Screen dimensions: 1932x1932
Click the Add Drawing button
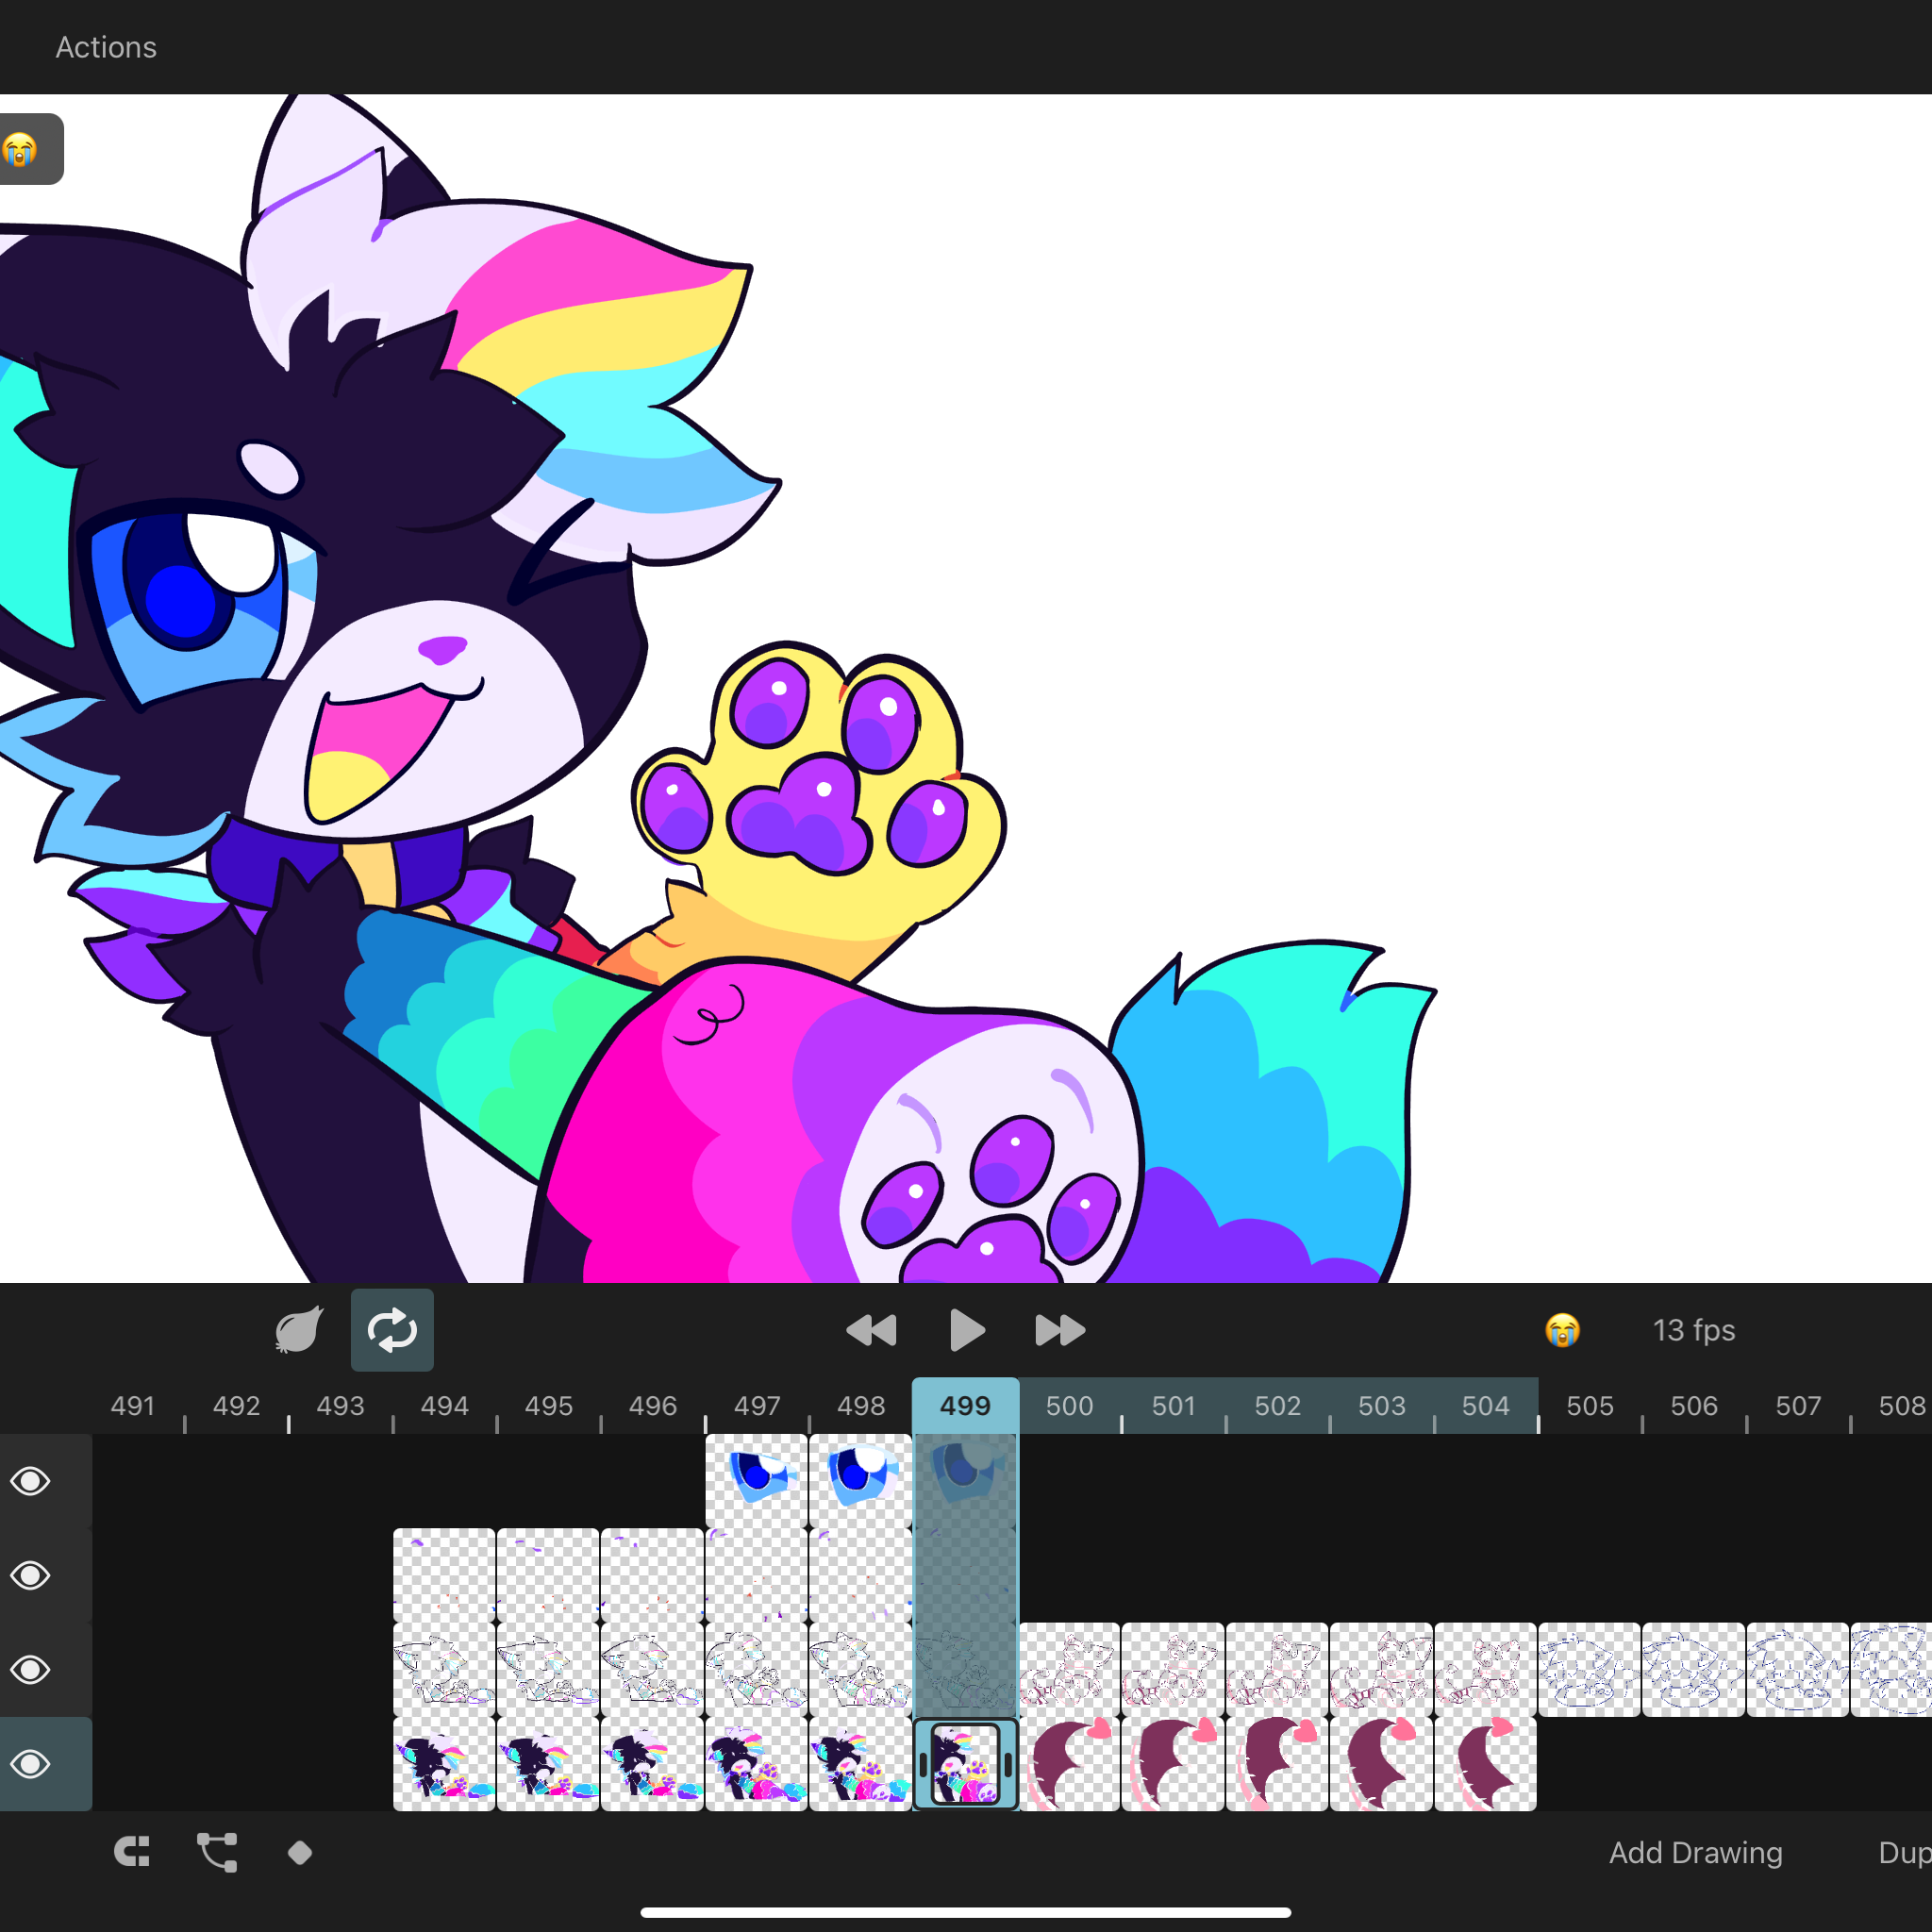pyautogui.click(x=1695, y=1853)
